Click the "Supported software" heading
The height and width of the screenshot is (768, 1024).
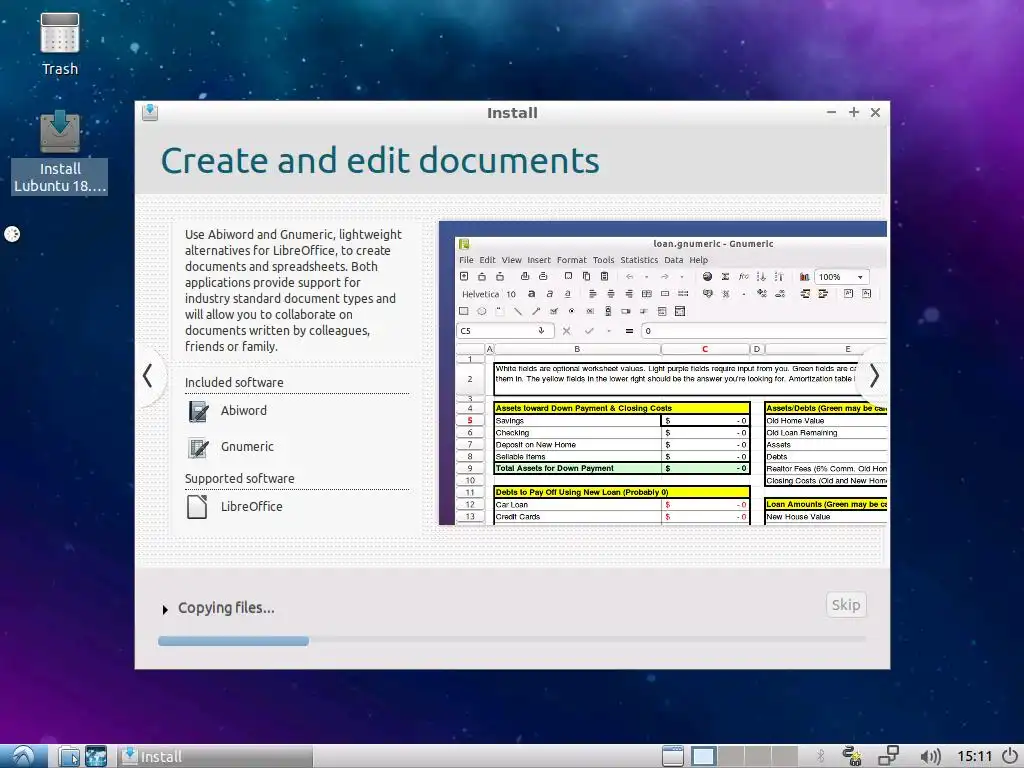[239, 479]
